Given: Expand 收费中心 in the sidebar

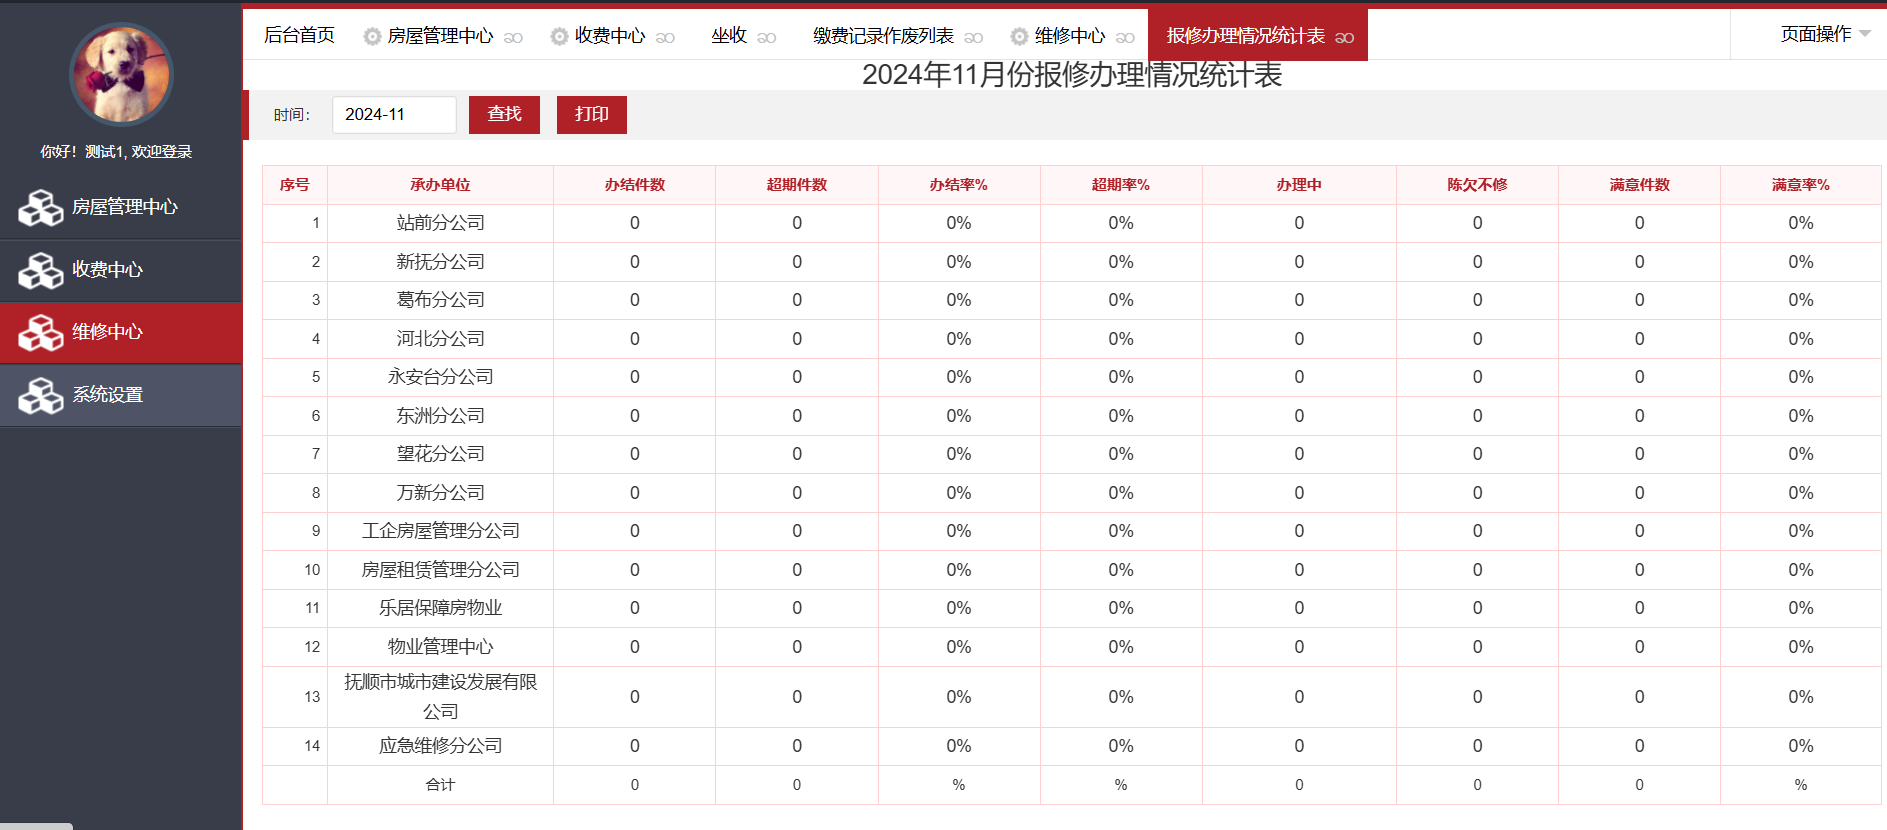Looking at the screenshot, I should 107,270.
